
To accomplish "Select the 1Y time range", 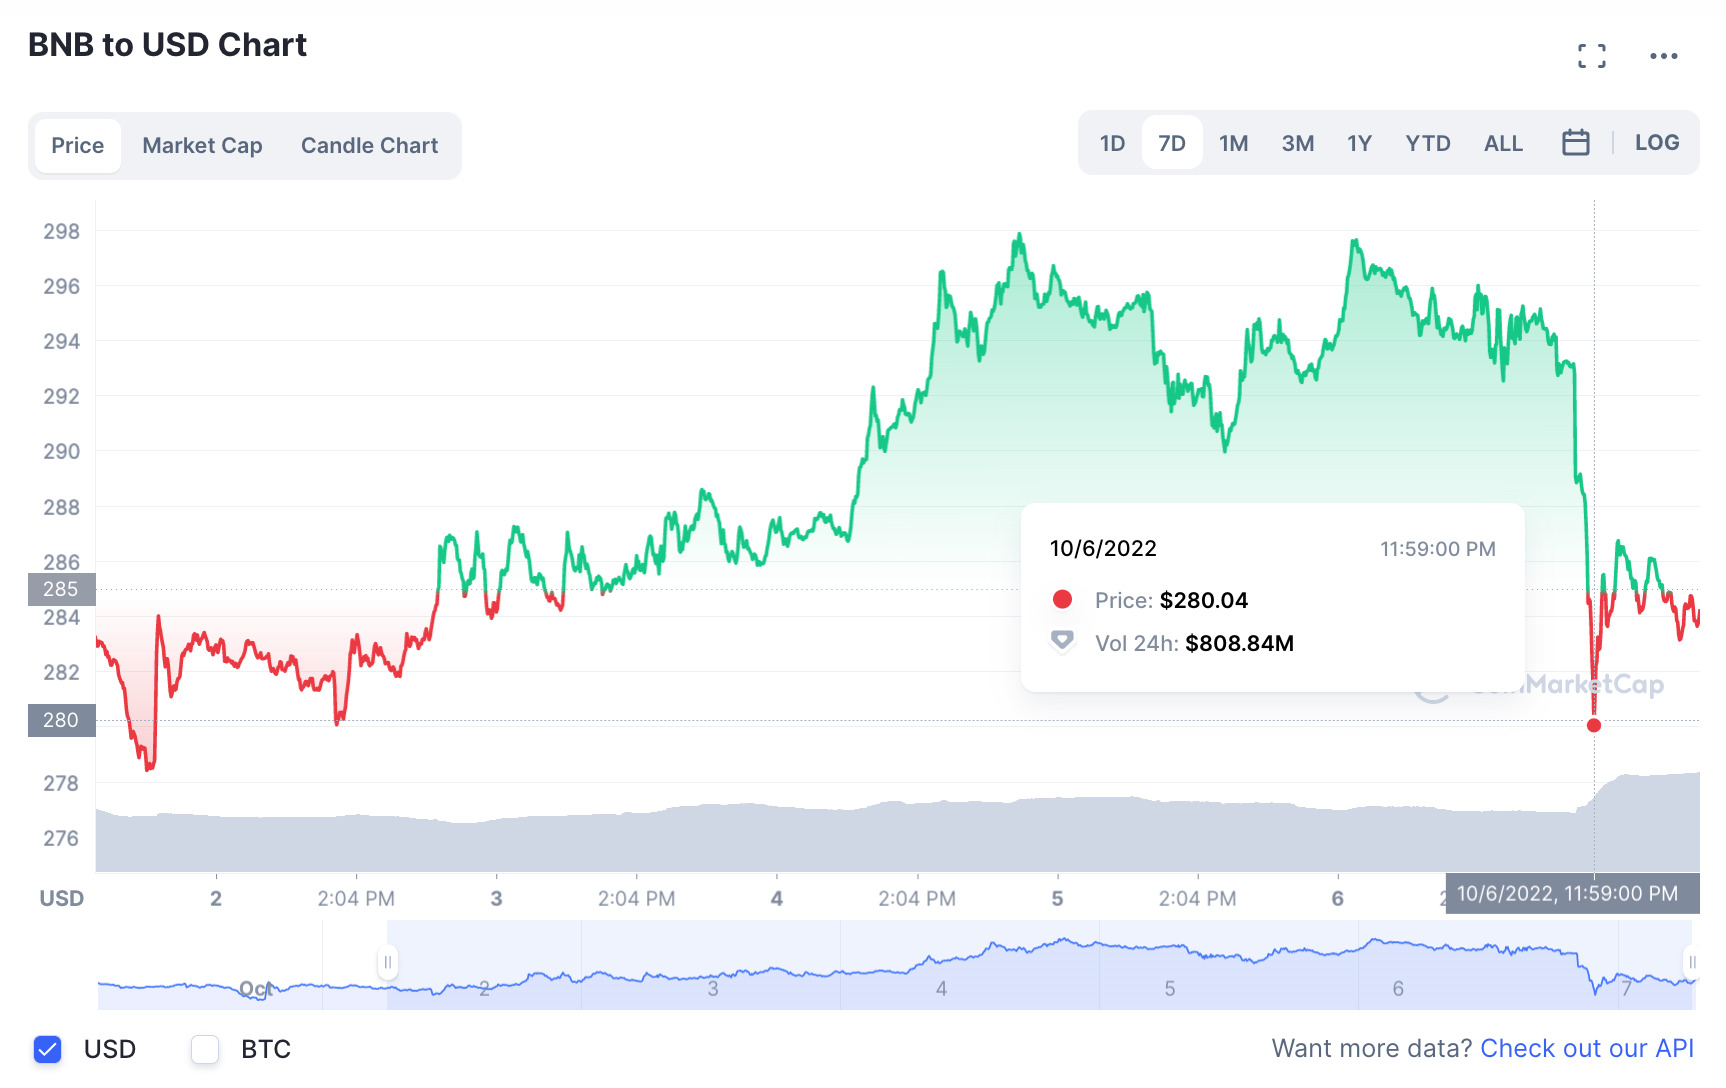I will point(1360,143).
